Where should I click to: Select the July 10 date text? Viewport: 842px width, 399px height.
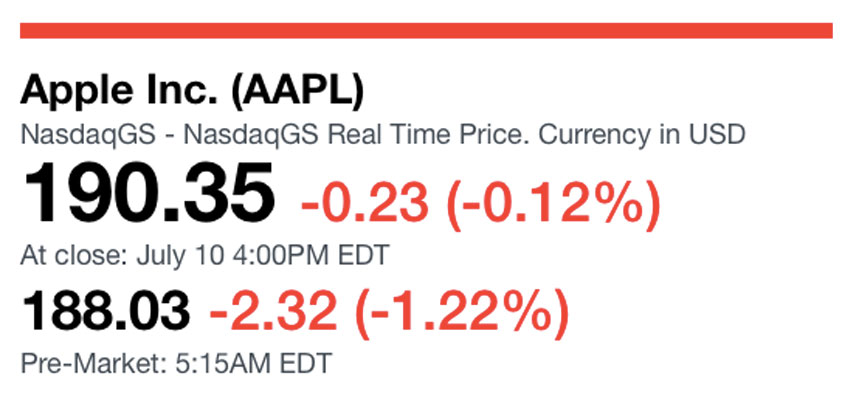179,256
